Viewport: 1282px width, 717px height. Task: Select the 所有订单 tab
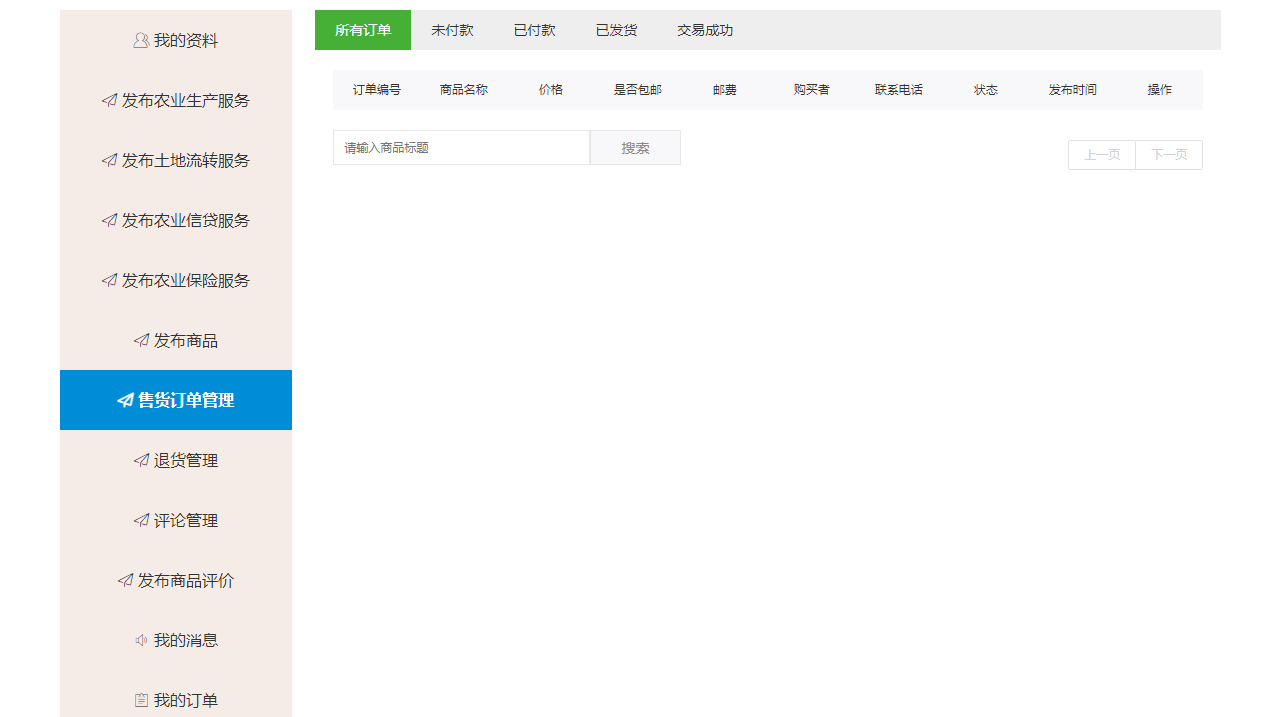click(363, 30)
